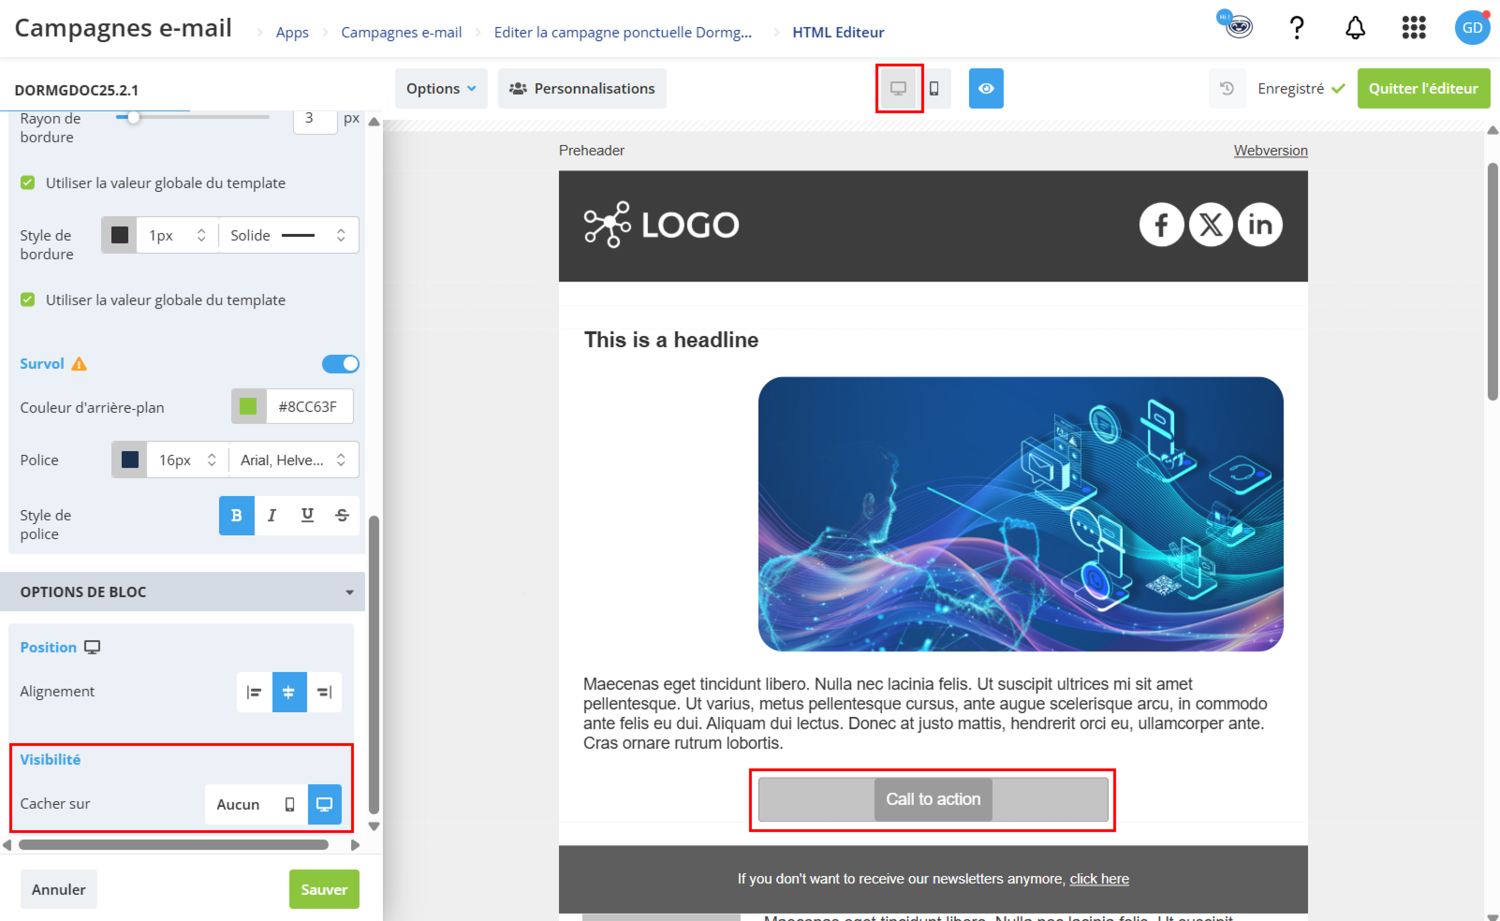Open the apps grid launcher

coord(1413,27)
